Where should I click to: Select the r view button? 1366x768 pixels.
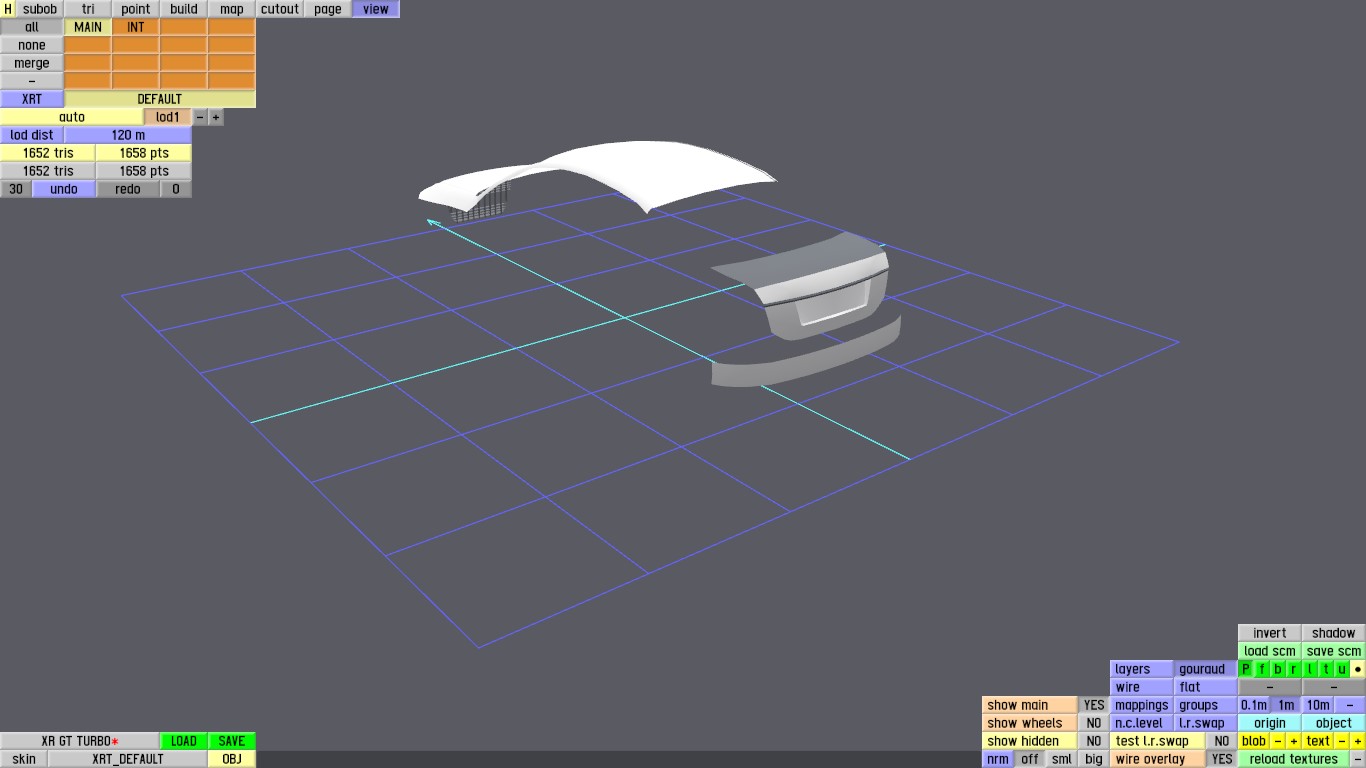tap(1294, 669)
